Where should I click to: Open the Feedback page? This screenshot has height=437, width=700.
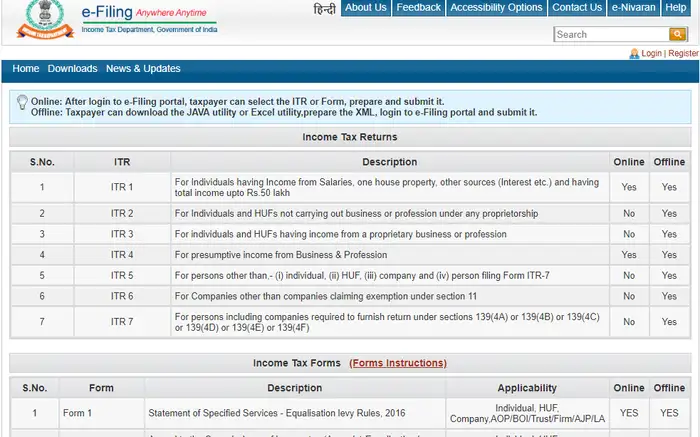pyautogui.click(x=418, y=8)
